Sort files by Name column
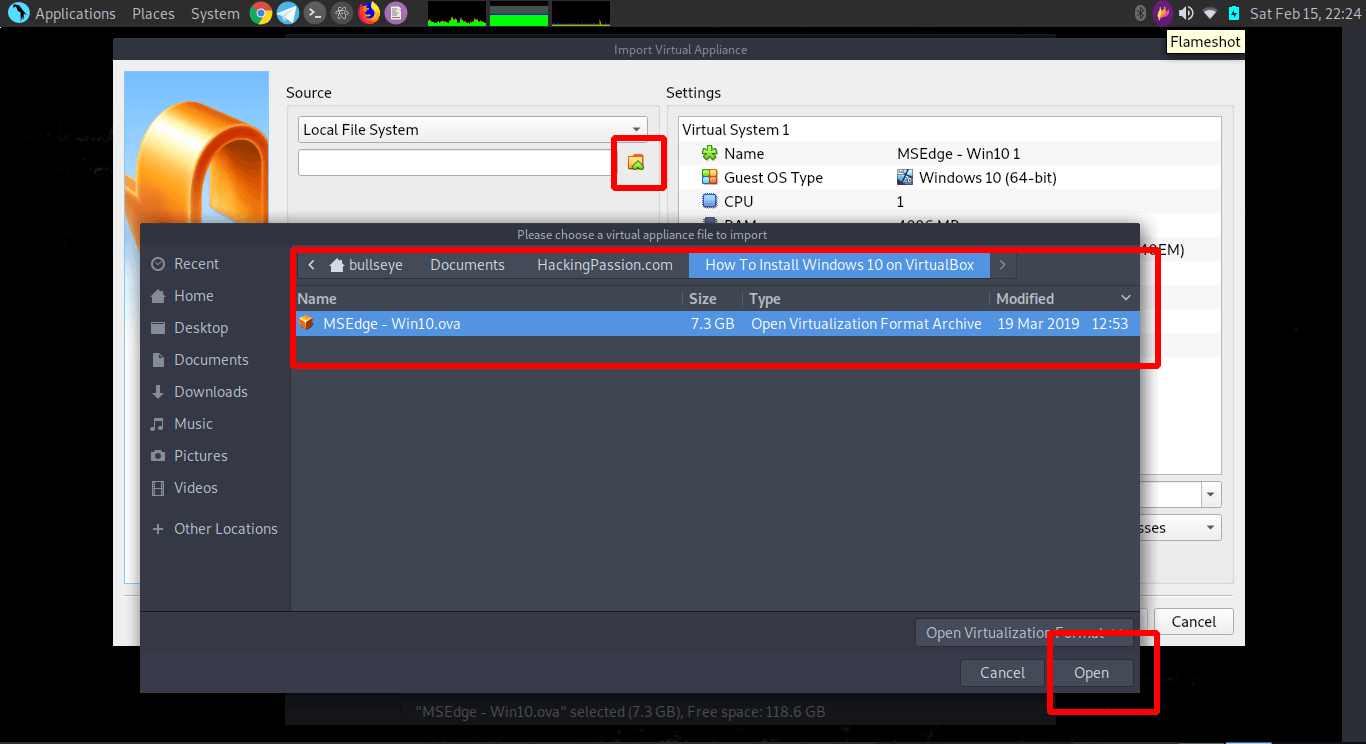Image resolution: width=1366 pixels, height=744 pixels. [488, 298]
